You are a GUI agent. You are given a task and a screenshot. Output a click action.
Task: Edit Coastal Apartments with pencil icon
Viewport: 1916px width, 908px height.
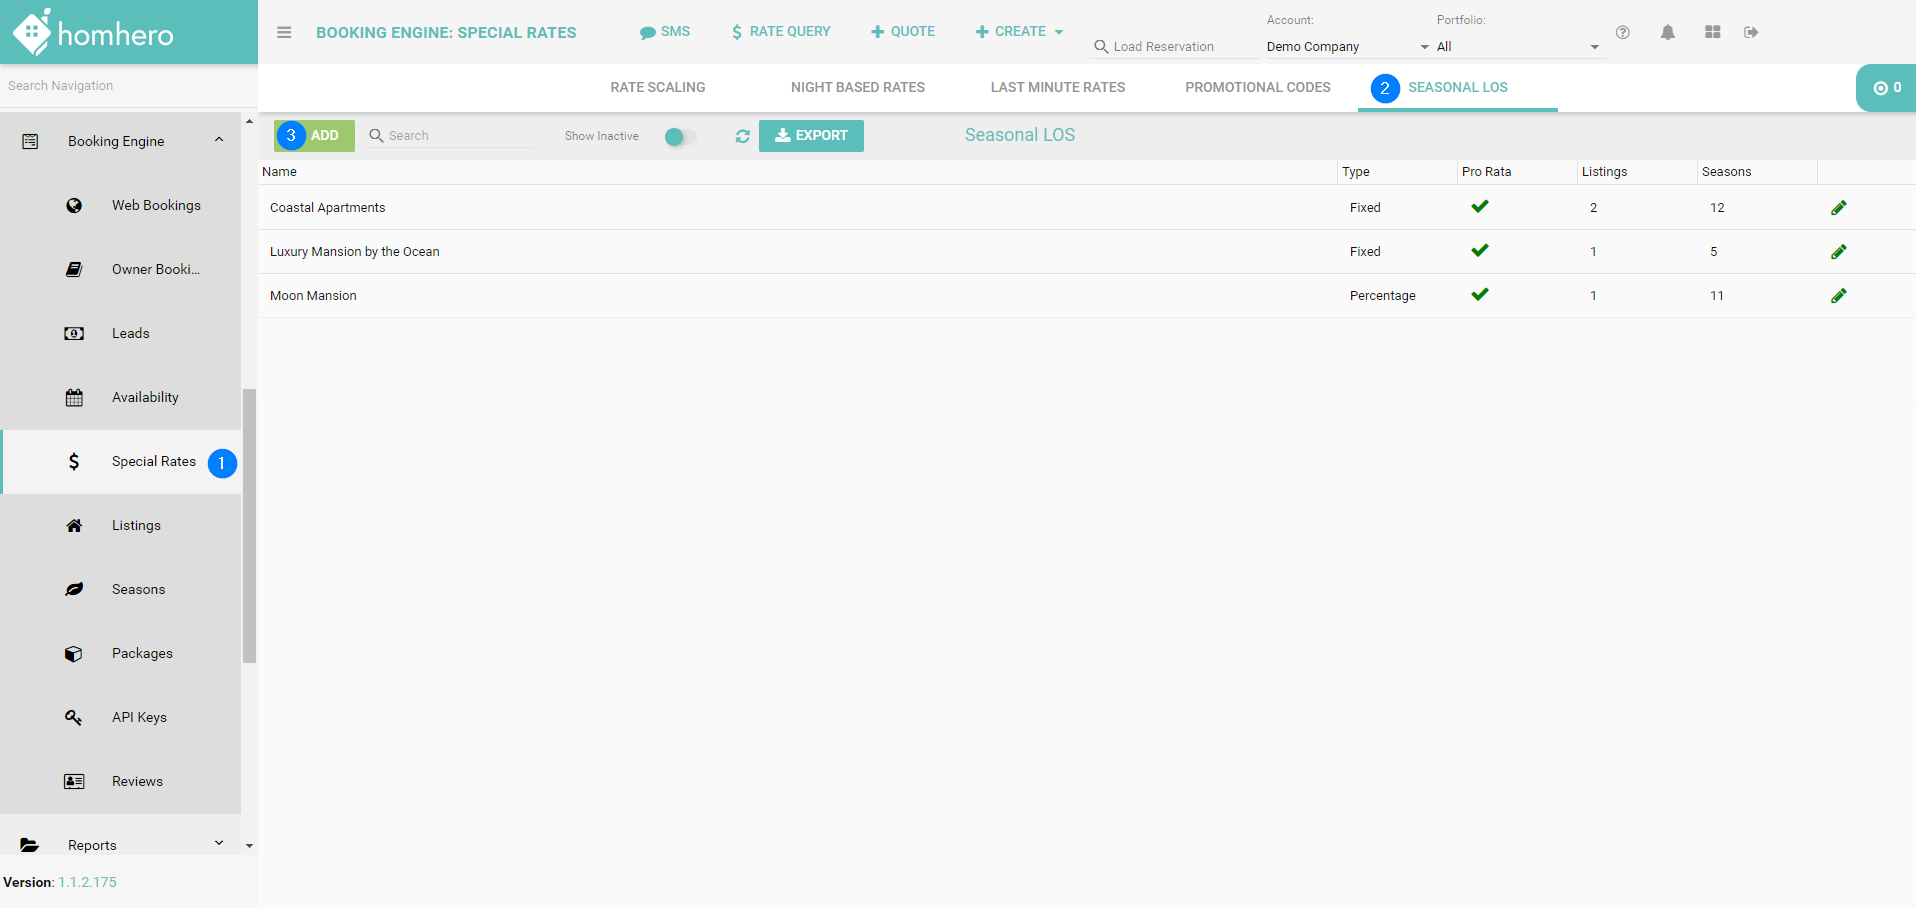pos(1838,208)
